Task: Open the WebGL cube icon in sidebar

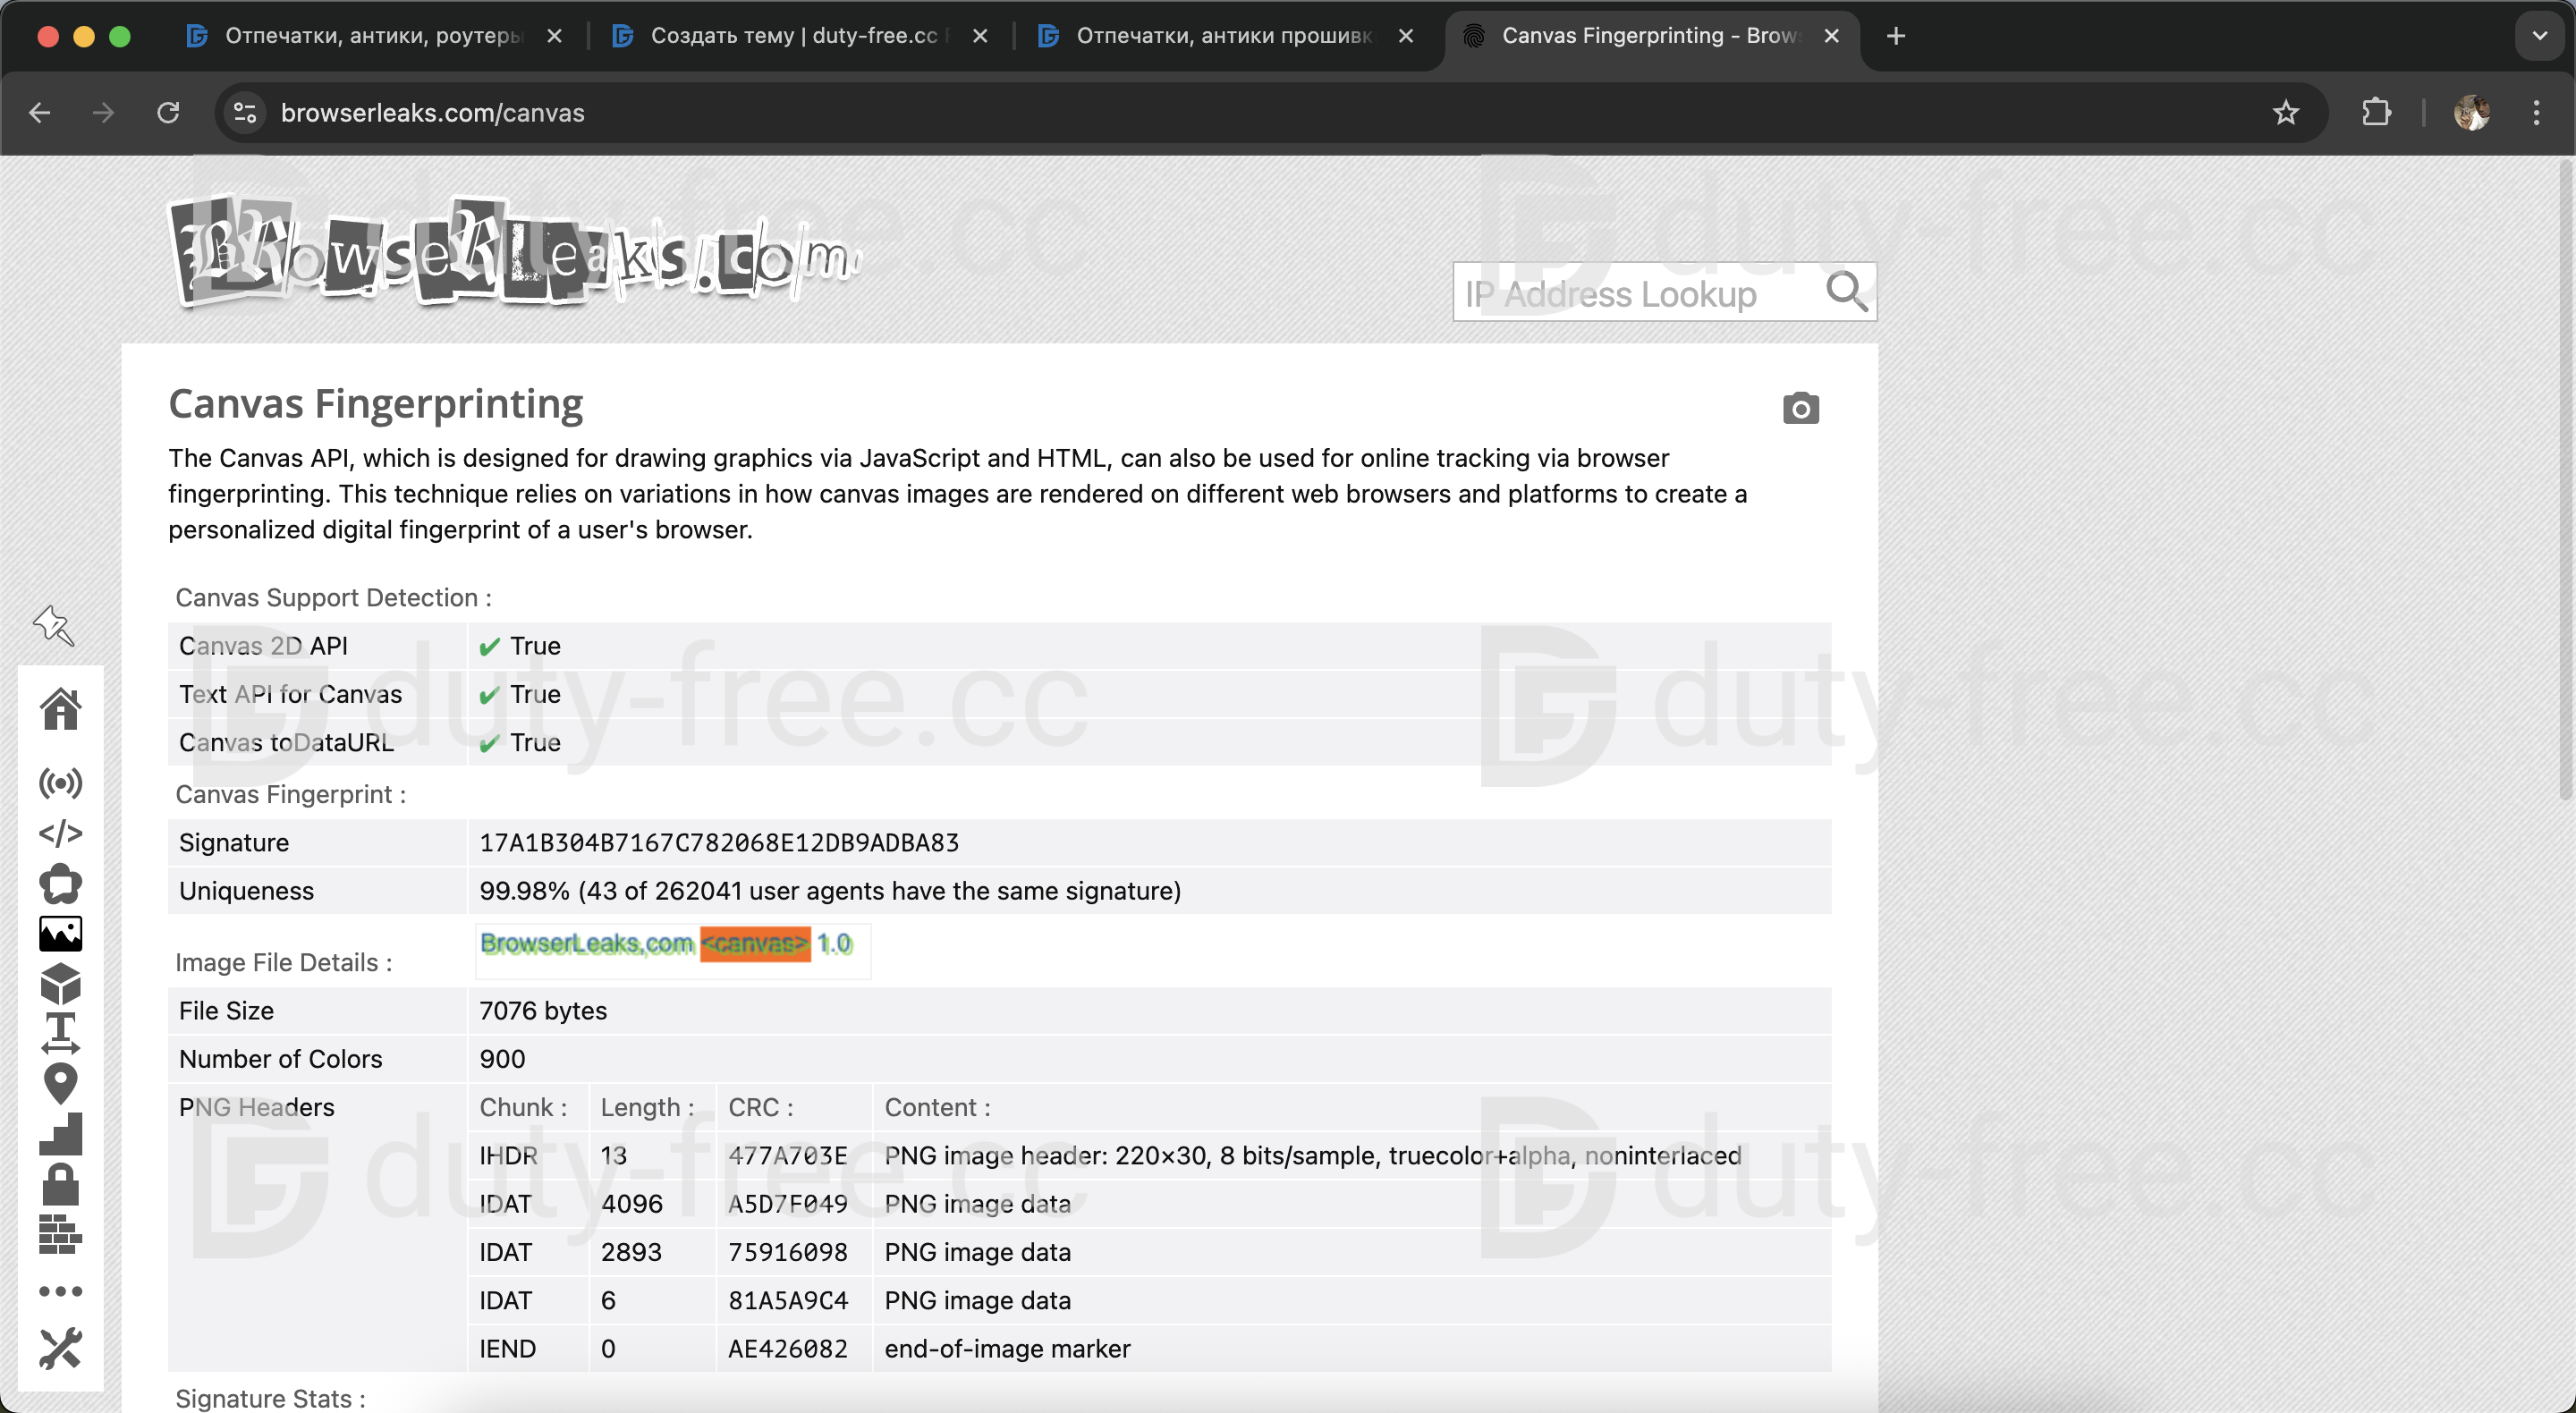Action: tap(60, 984)
